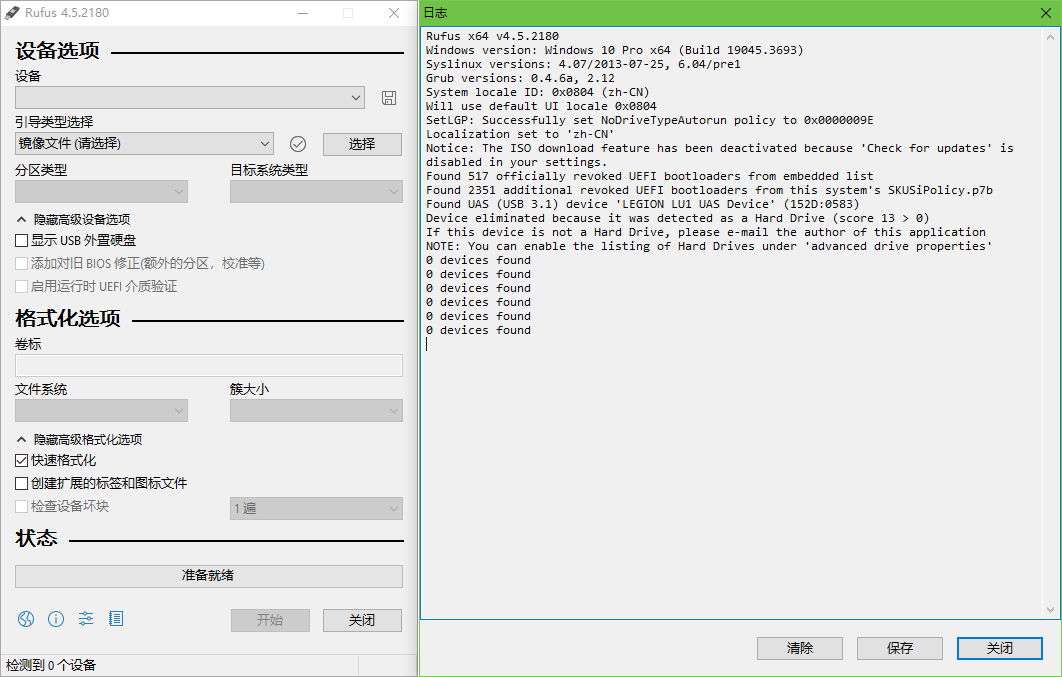Click the globe language icon
Image resolution: width=1062 pixels, height=677 pixels.
coord(26,619)
